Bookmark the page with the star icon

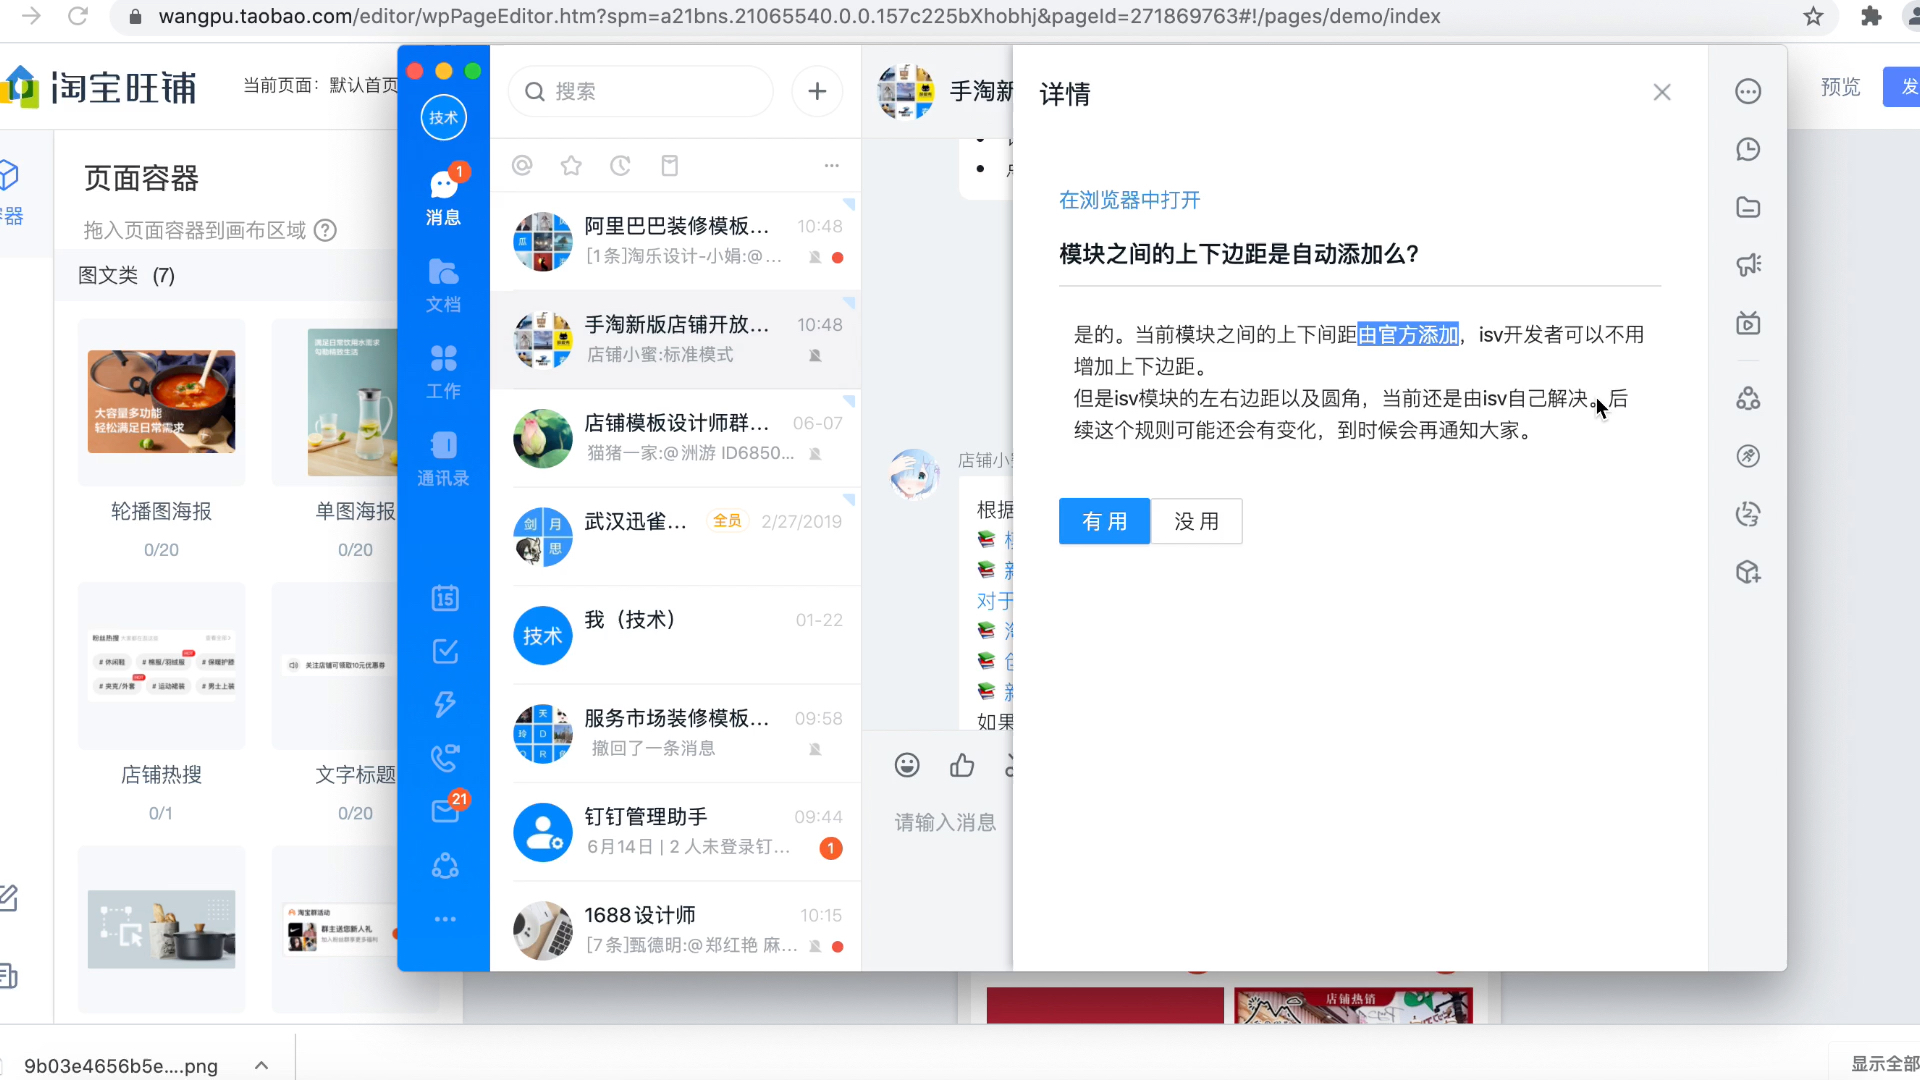[x=1813, y=16]
